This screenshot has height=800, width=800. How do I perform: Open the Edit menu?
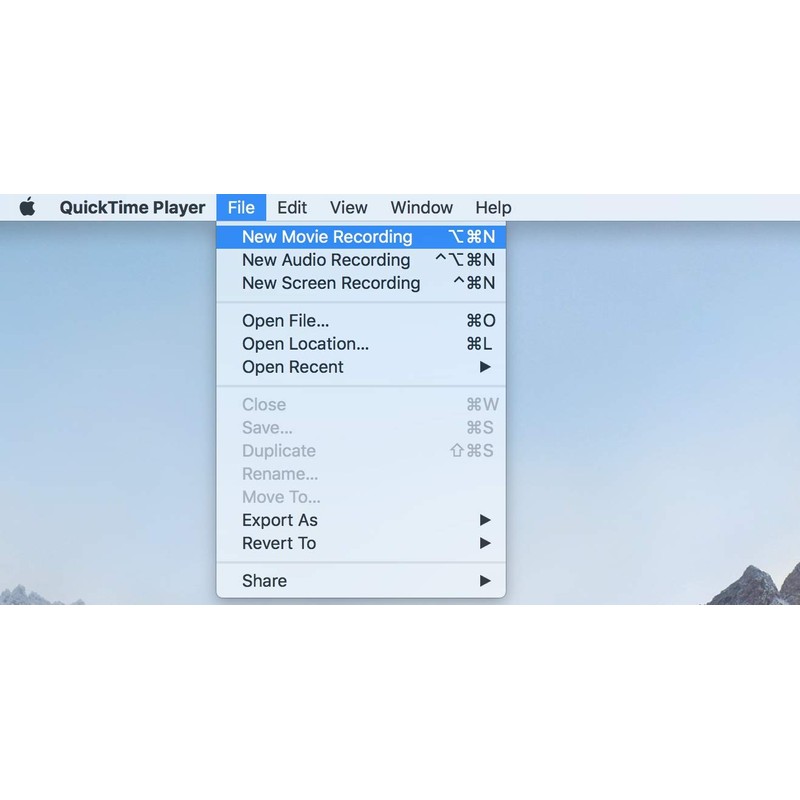[x=292, y=207]
